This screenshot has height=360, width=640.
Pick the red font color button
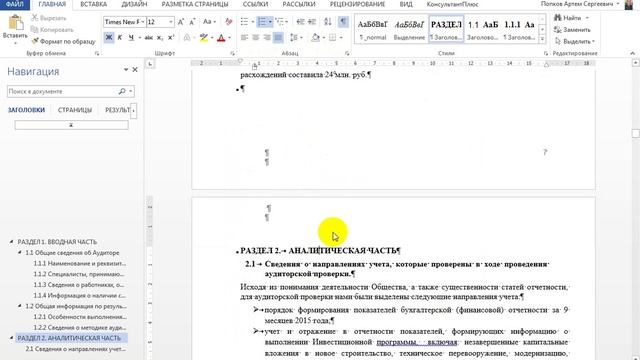click(x=221, y=38)
